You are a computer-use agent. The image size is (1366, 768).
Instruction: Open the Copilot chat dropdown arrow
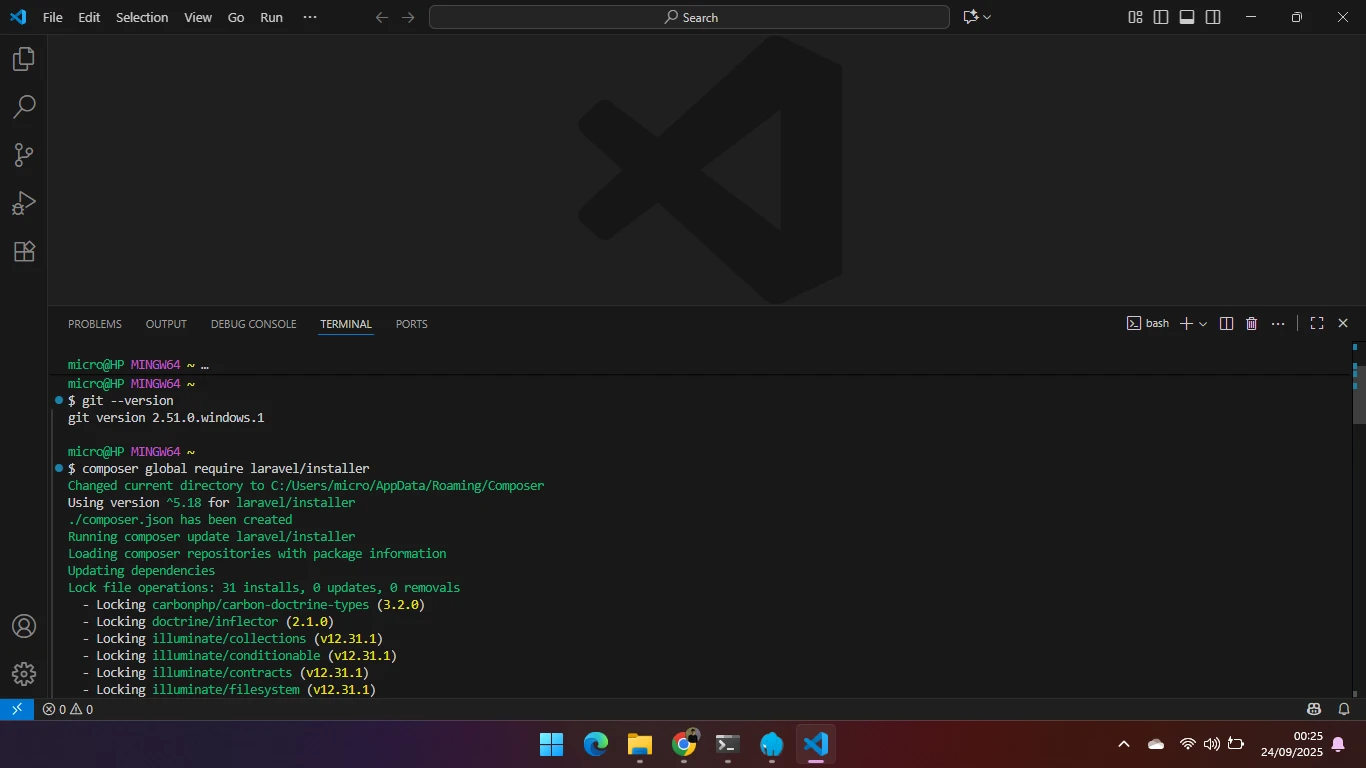(987, 17)
